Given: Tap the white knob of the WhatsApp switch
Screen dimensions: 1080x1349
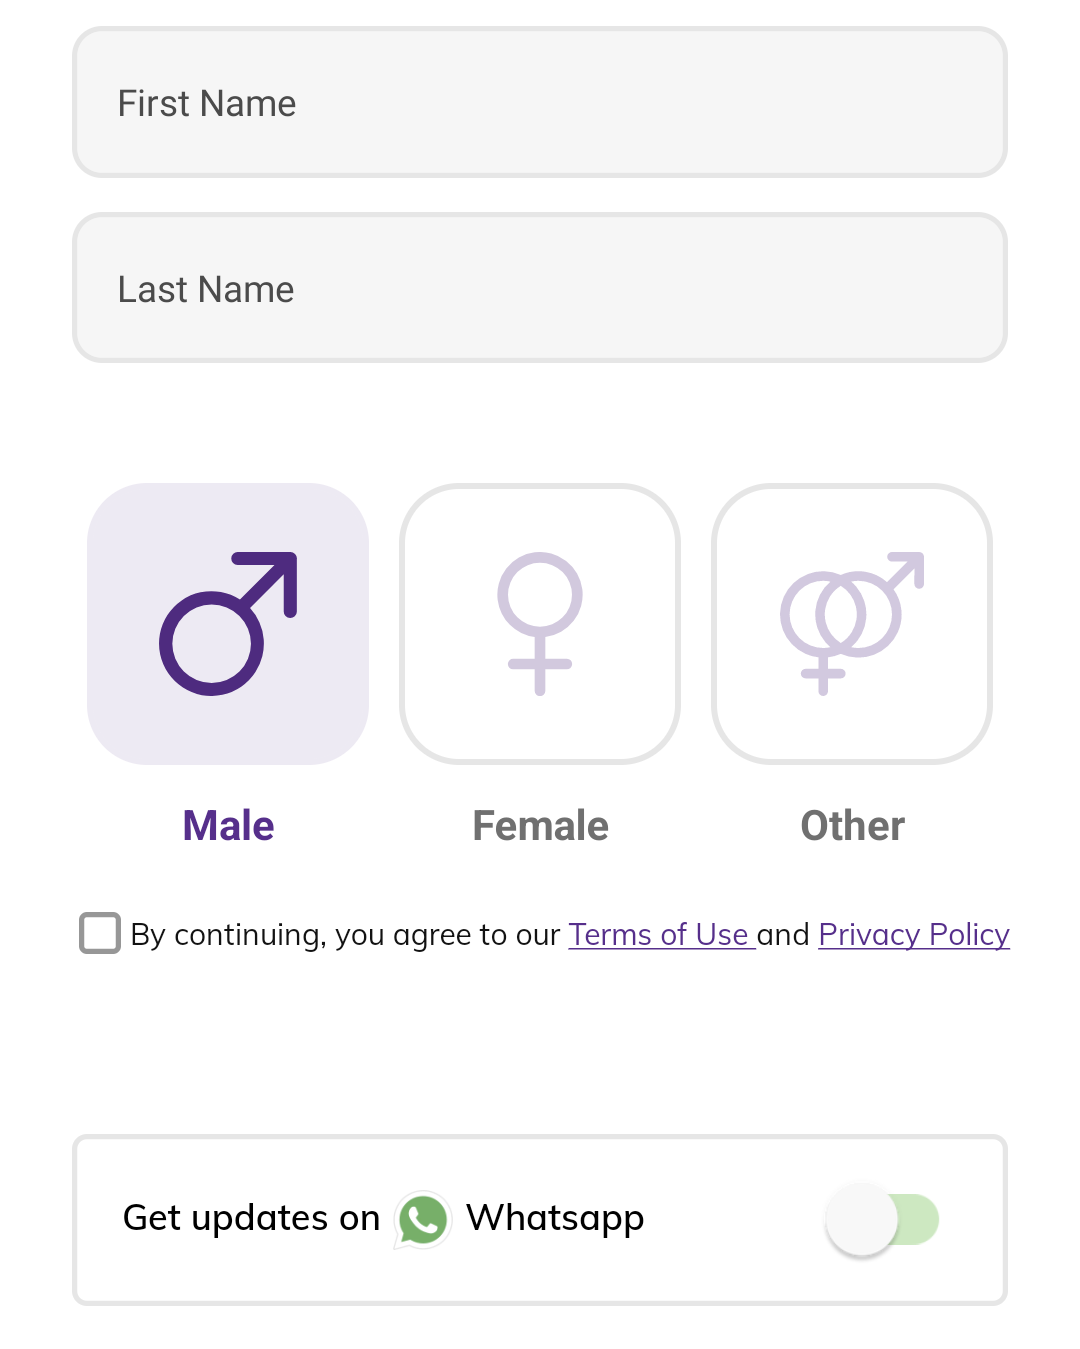Looking at the screenshot, I should 861,1219.
